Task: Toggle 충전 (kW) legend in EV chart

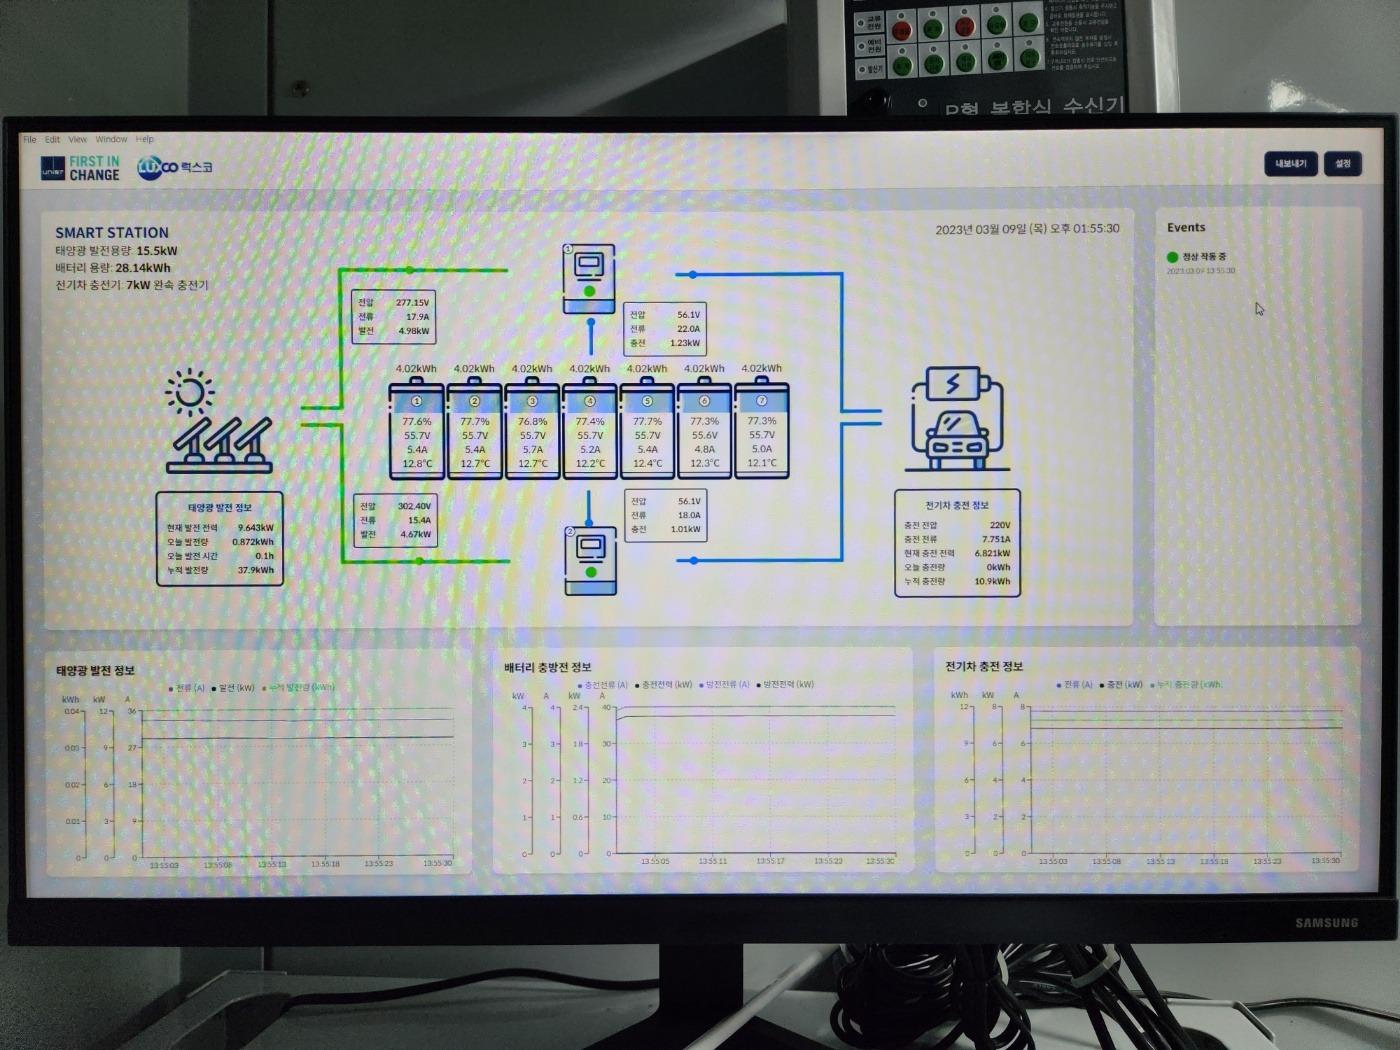Action: [x=1124, y=685]
